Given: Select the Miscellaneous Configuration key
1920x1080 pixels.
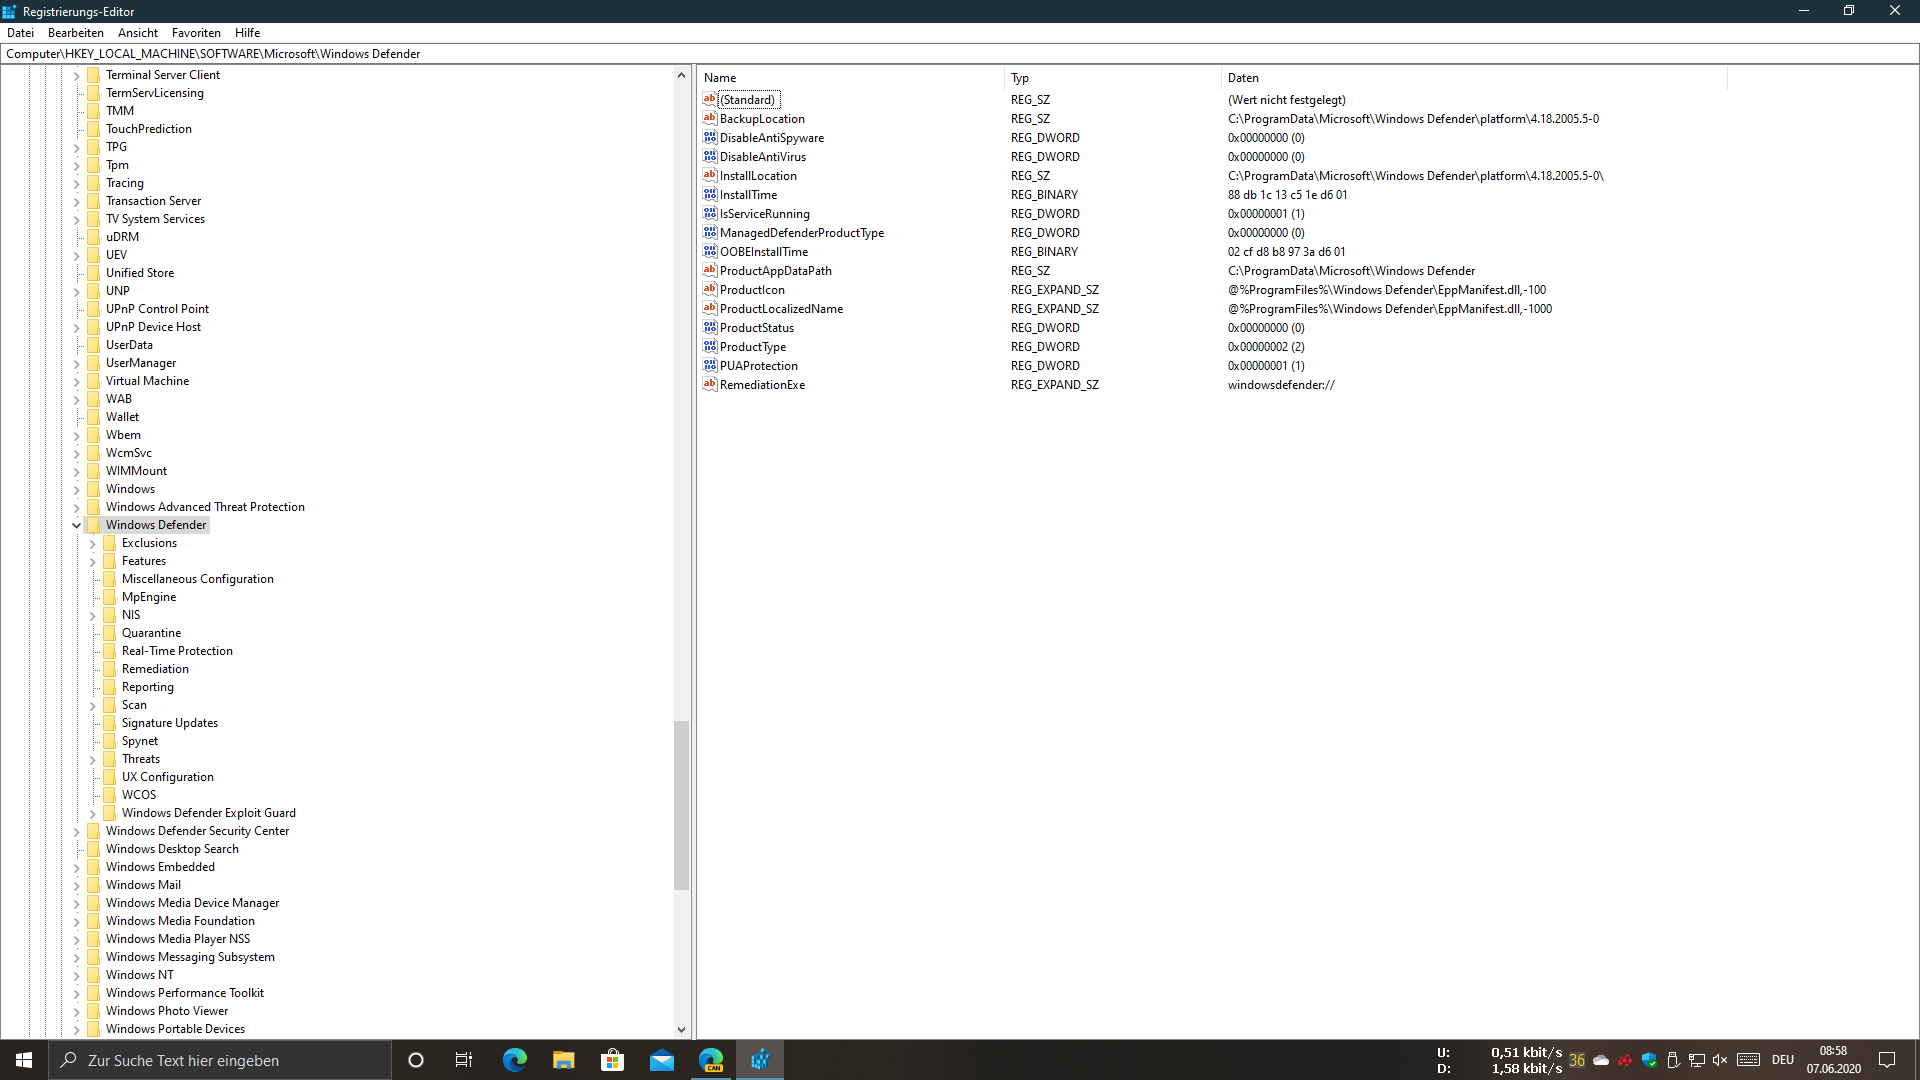Looking at the screenshot, I should point(197,579).
